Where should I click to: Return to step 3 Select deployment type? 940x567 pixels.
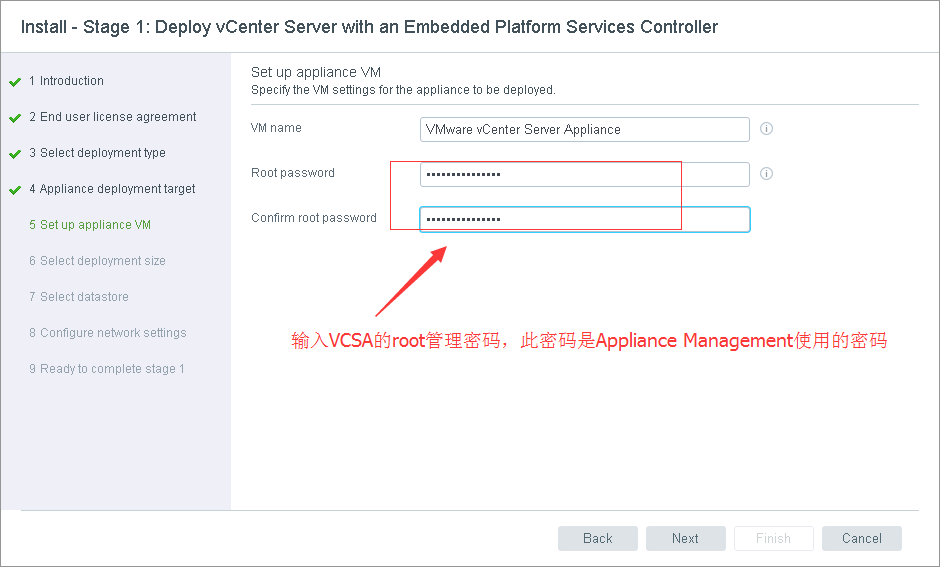pos(97,153)
